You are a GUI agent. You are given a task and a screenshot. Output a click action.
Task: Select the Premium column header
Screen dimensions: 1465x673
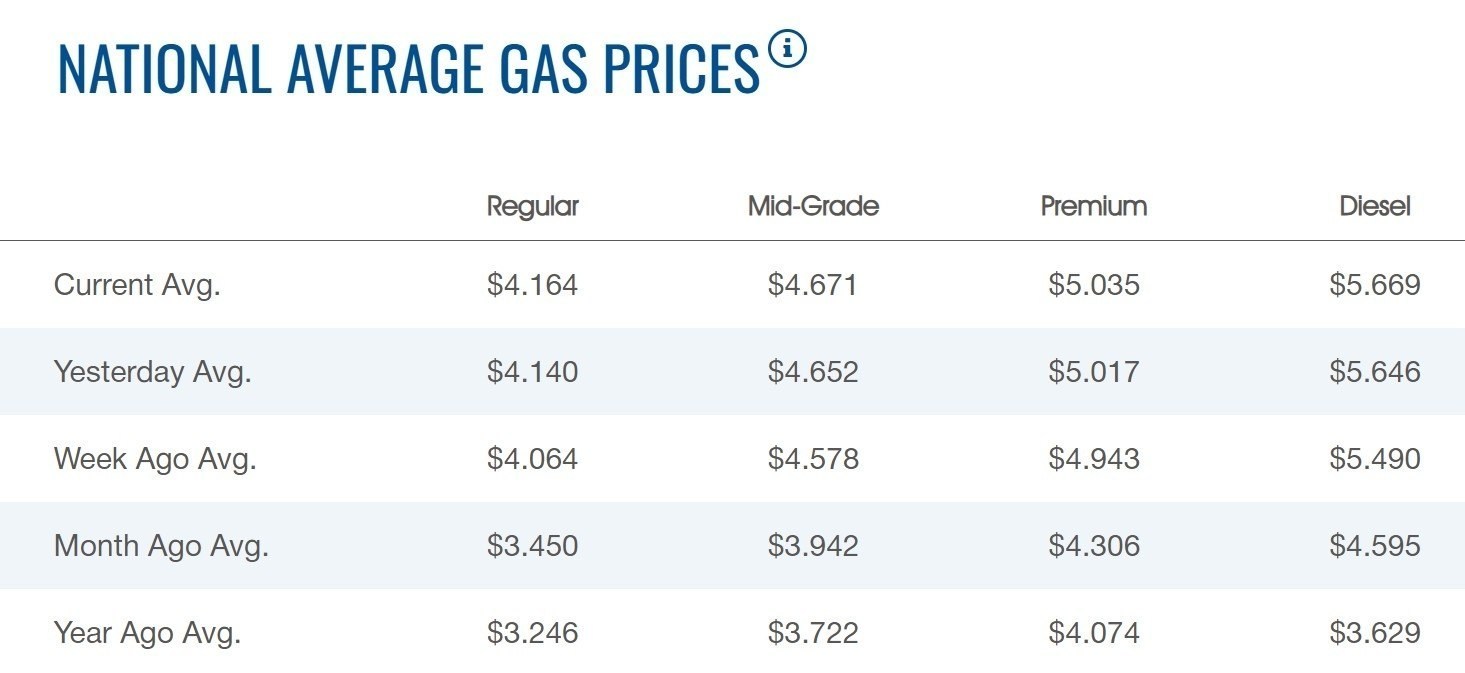pos(1093,206)
